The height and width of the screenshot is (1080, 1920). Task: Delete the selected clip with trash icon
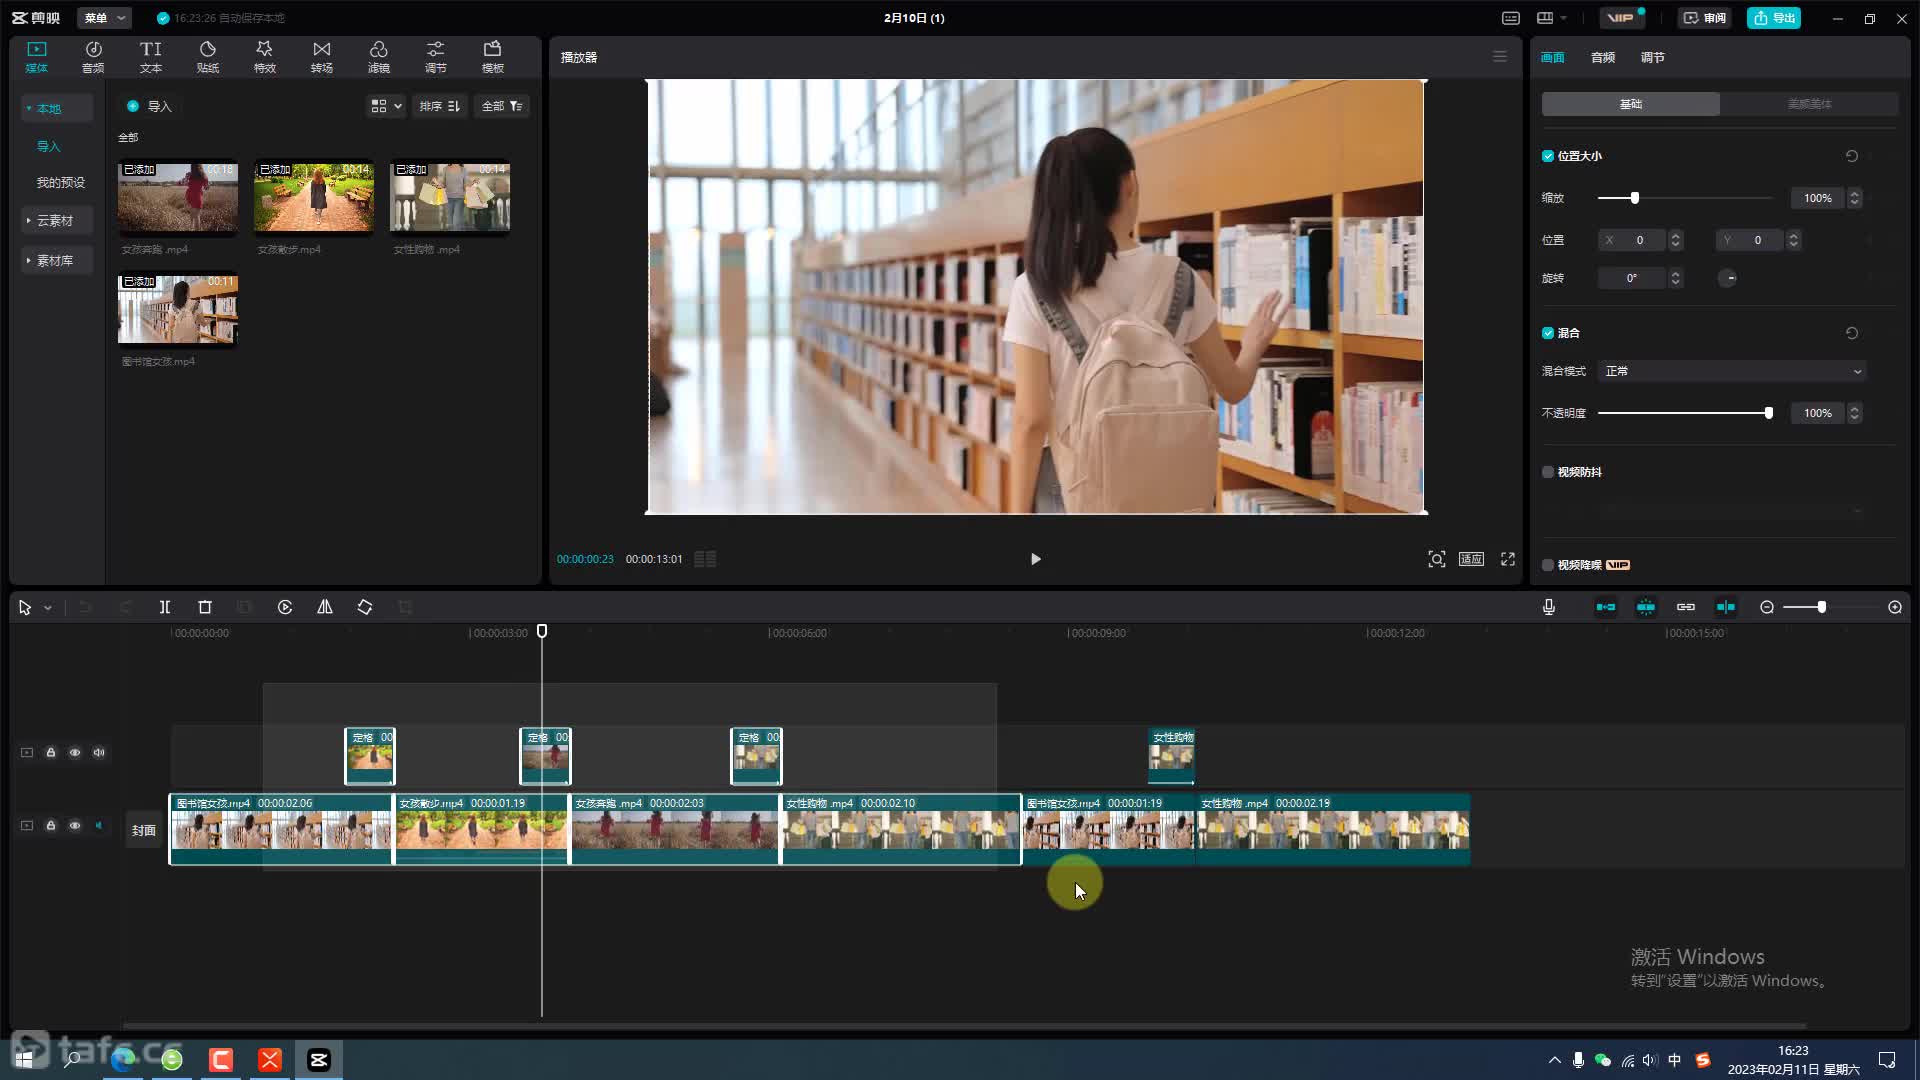coord(205,607)
